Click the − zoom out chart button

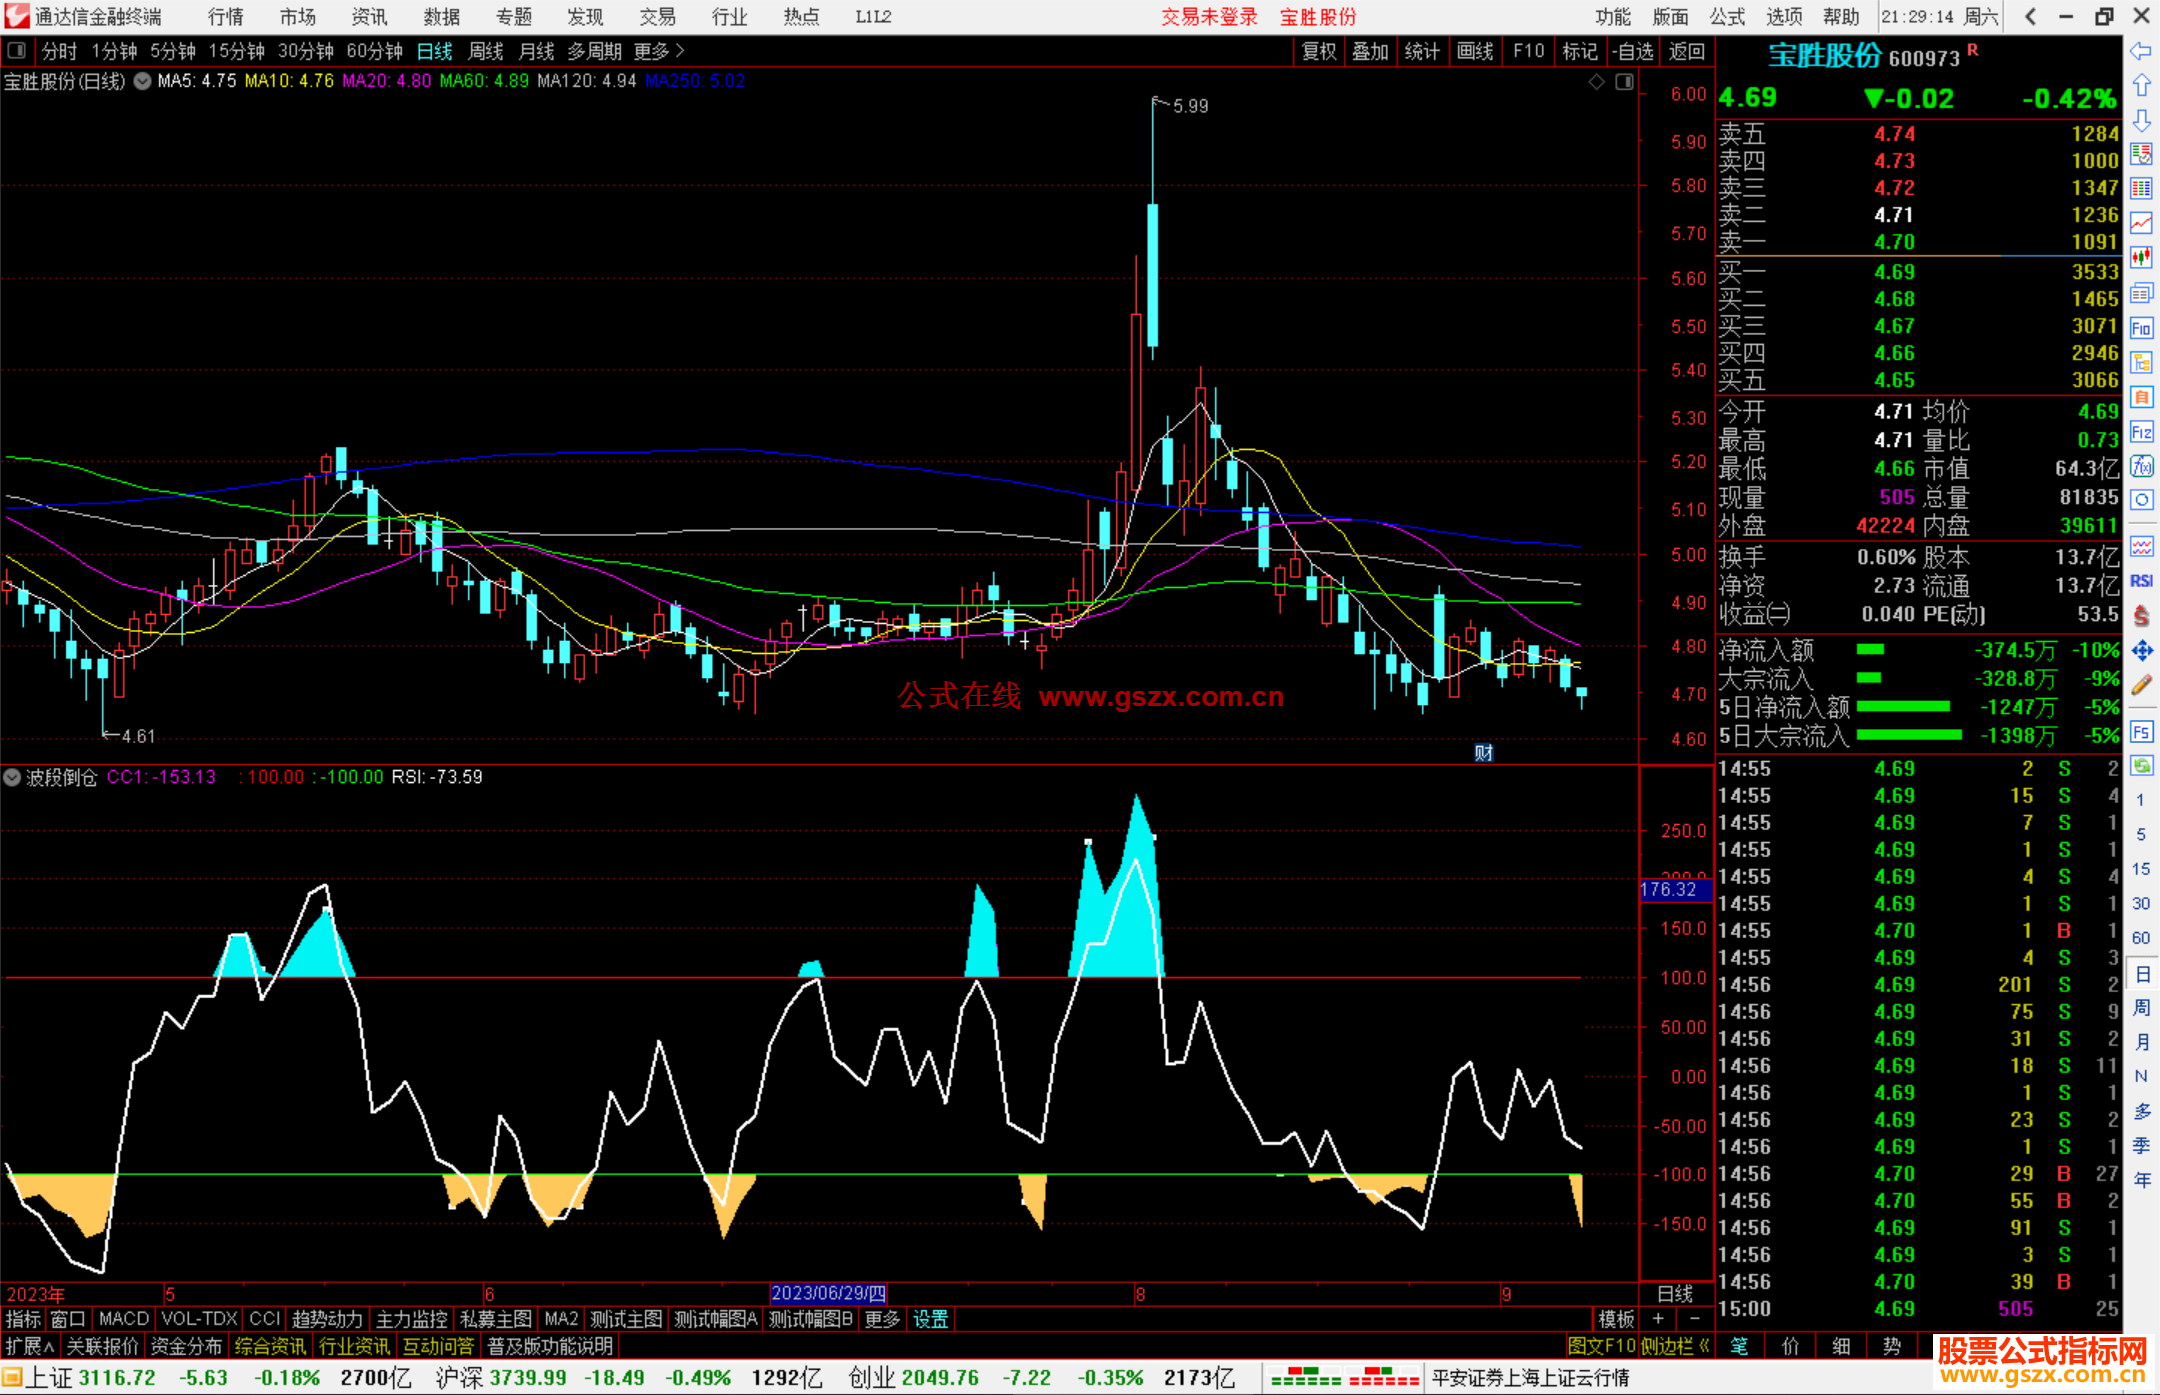coord(1694,1319)
